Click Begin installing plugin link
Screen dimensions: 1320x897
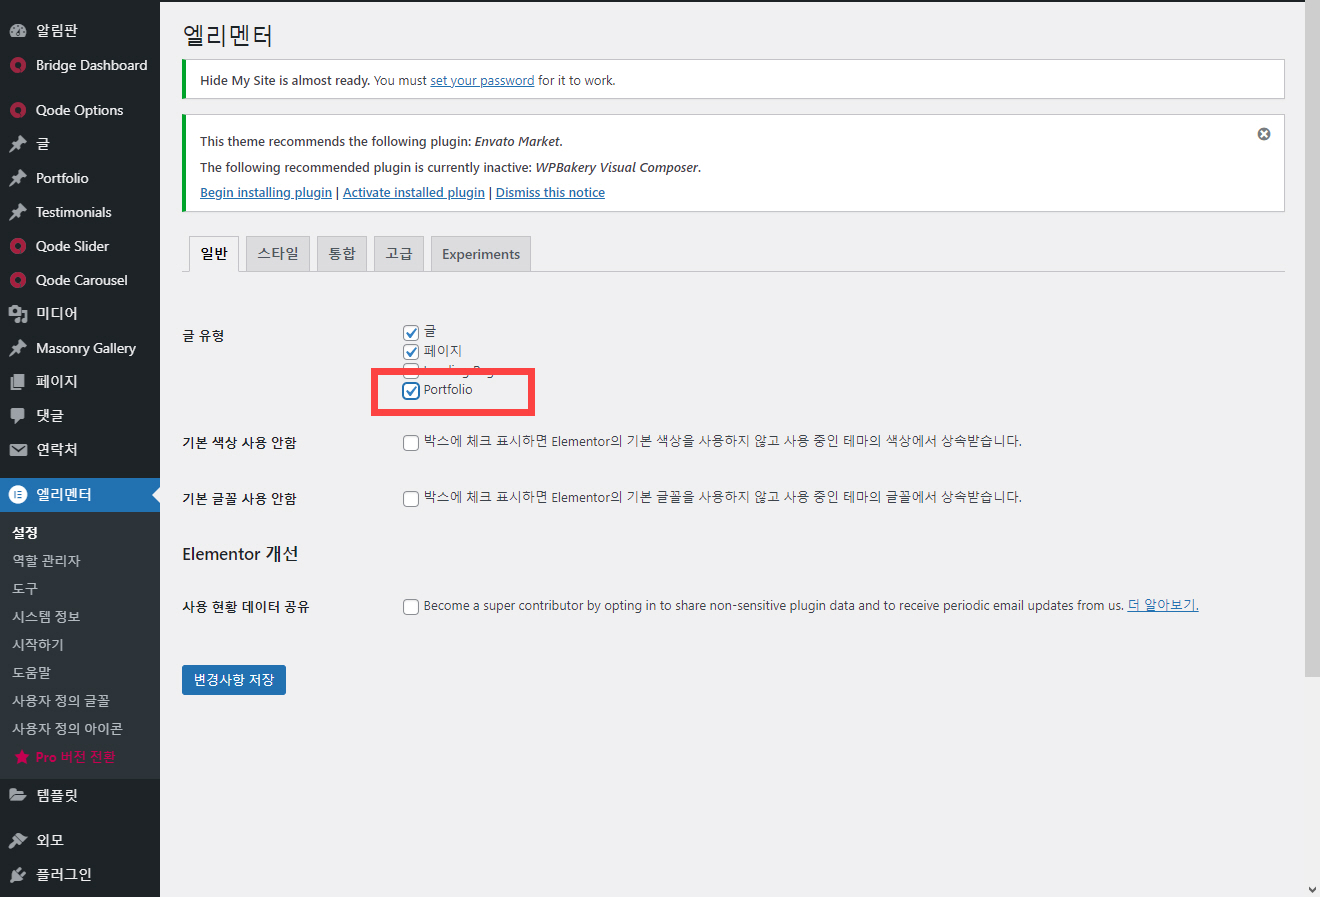(x=266, y=193)
